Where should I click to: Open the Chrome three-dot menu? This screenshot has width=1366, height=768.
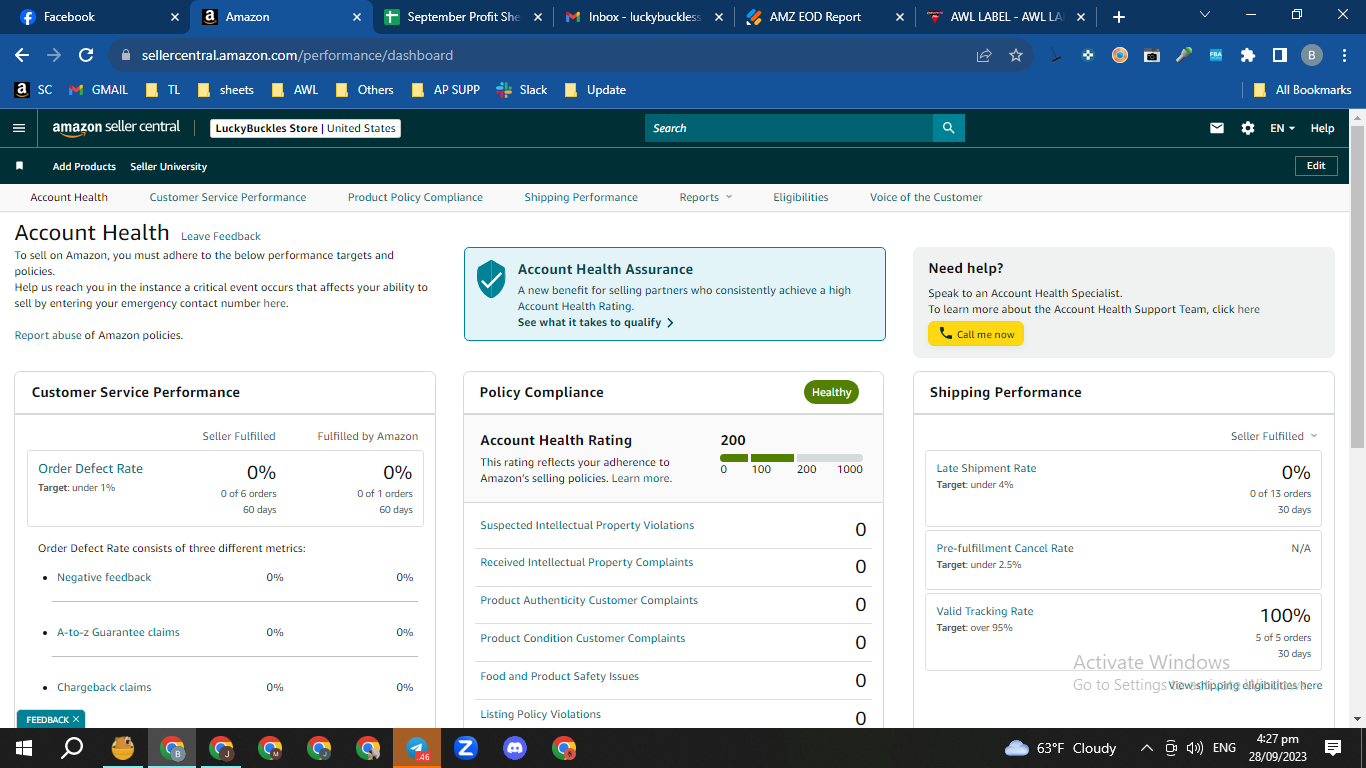1343,55
